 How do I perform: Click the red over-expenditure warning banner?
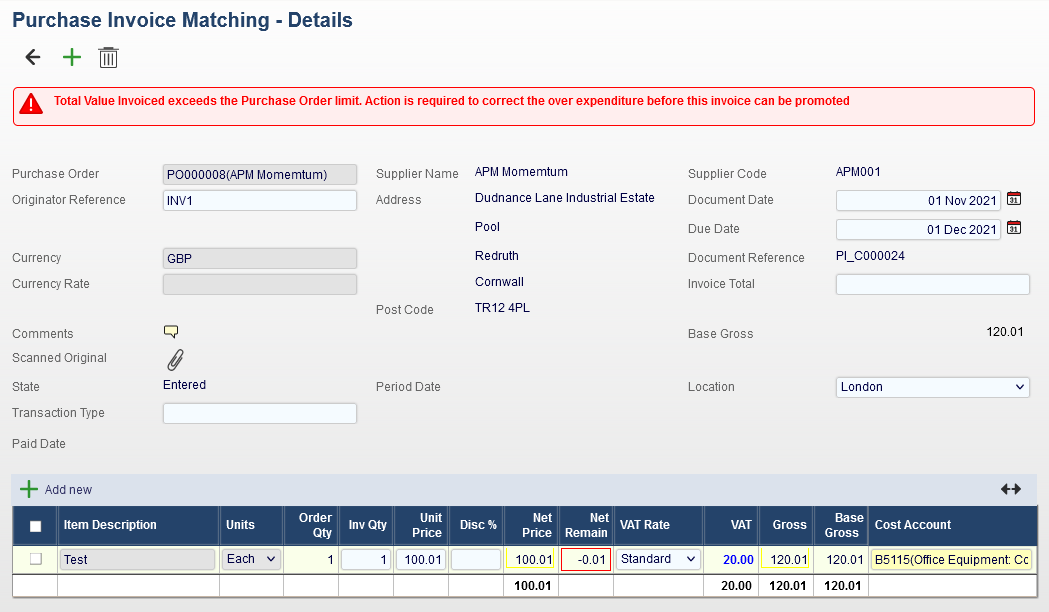pyautogui.click(x=524, y=105)
